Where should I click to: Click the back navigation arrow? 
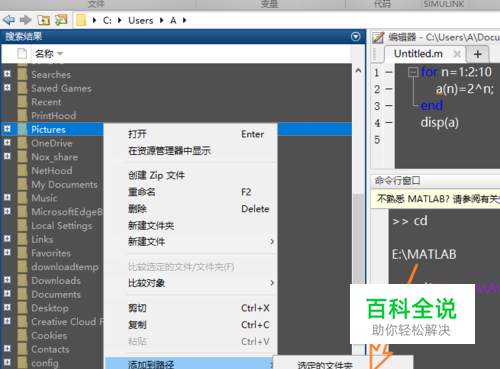[x=9, y=20]
